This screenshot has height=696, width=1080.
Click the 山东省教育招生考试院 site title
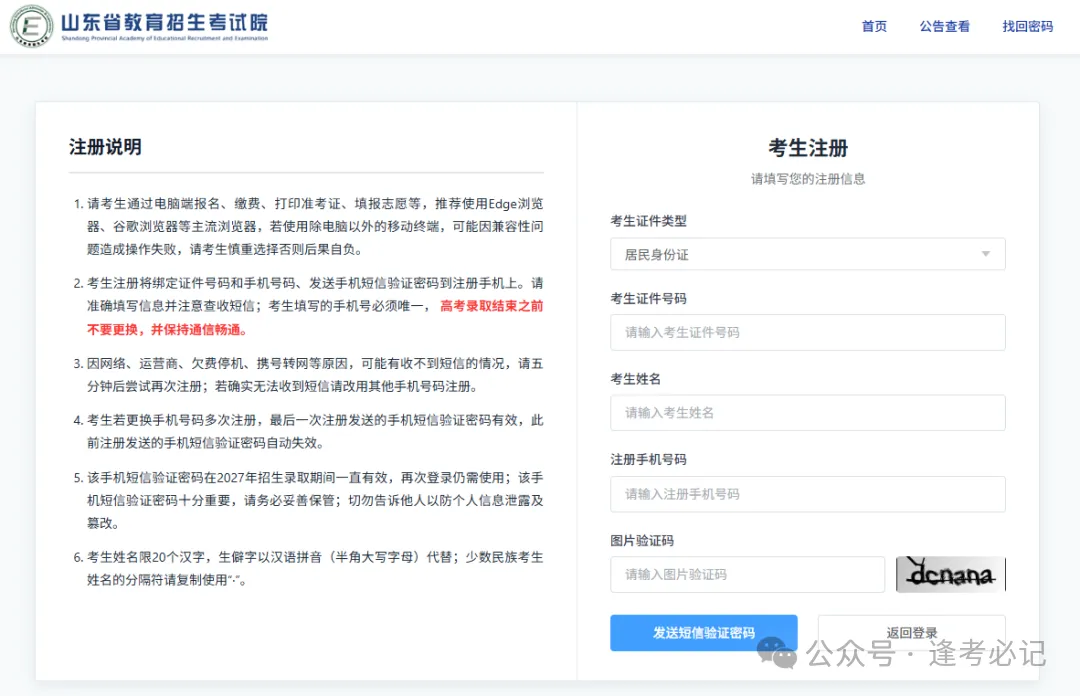[x=165, y=22]
